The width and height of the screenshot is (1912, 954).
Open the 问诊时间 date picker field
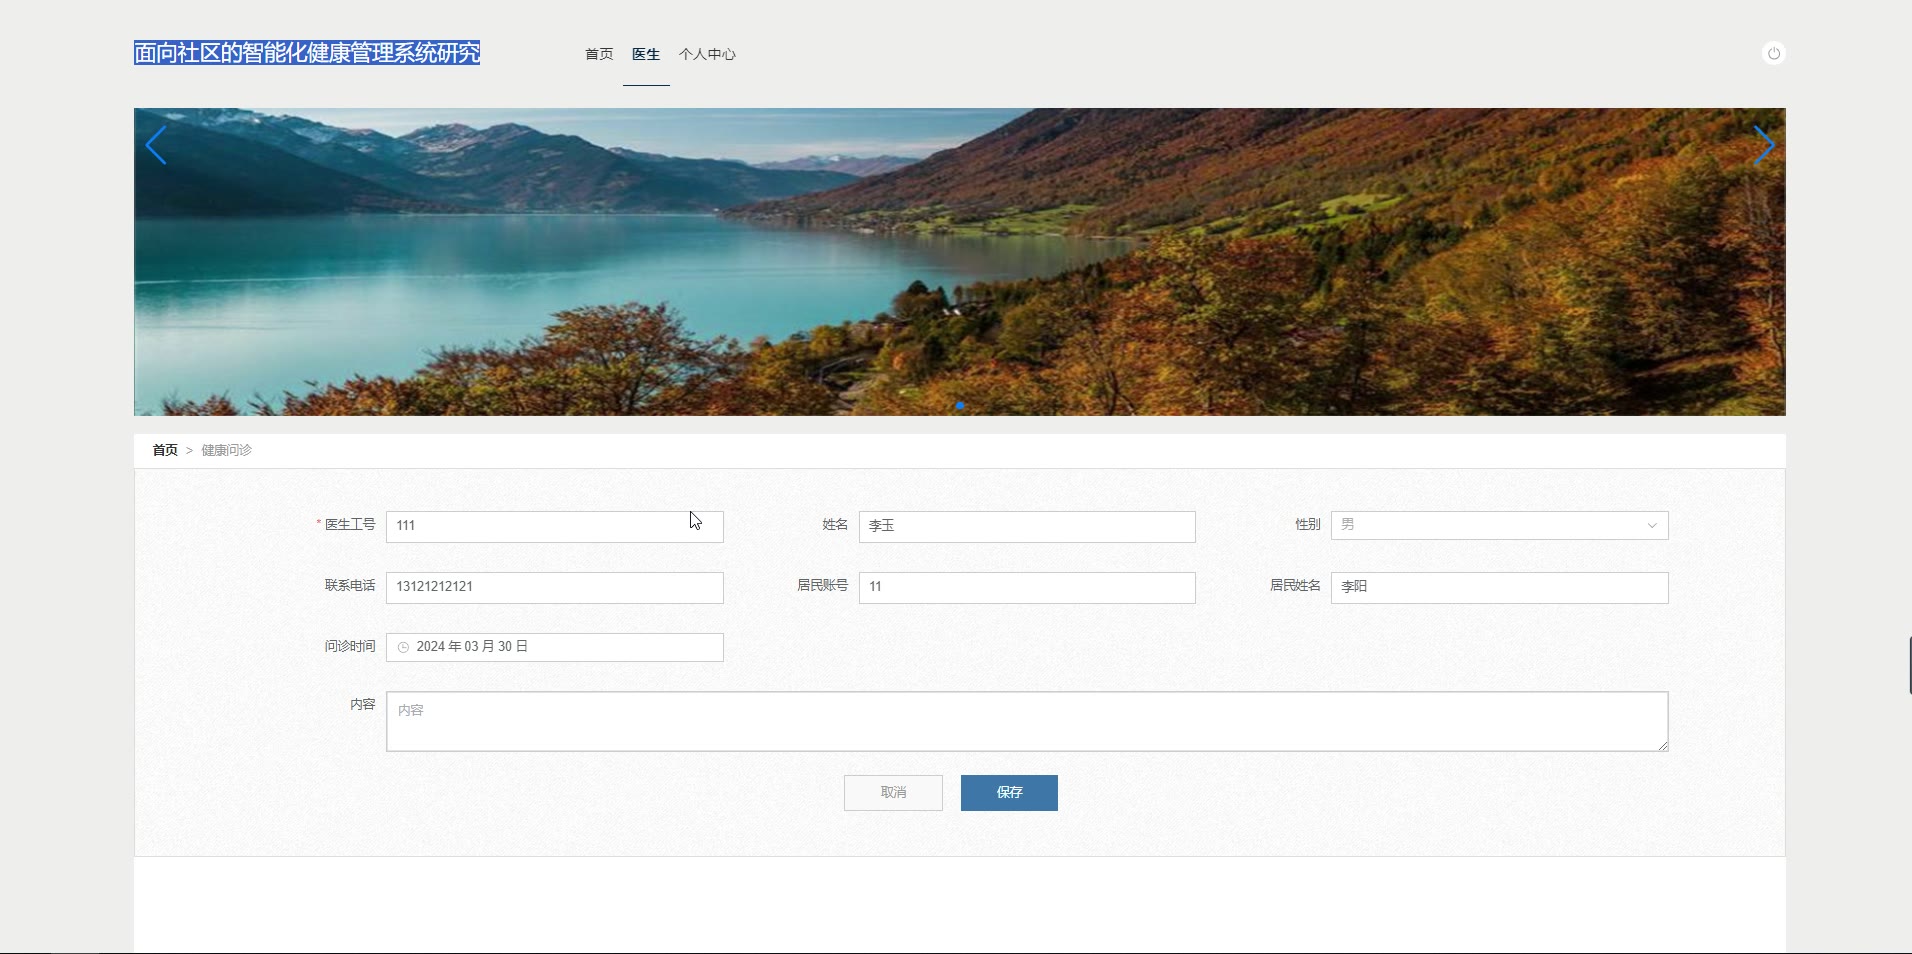555,647
